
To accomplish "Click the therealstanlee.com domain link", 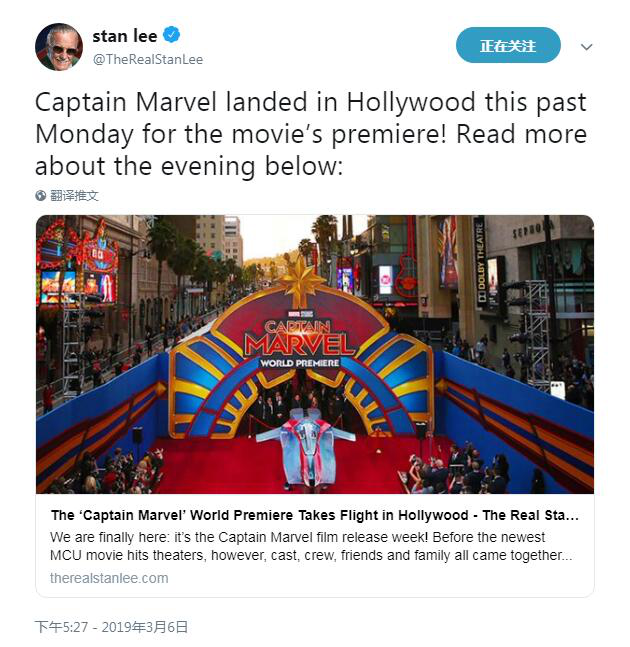I will point(109,578).
